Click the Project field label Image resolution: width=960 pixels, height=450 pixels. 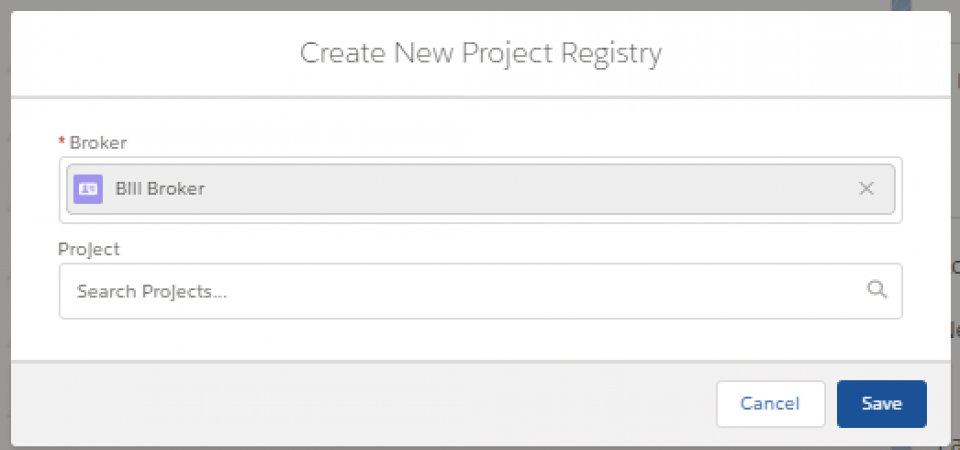tap(90, 249)
